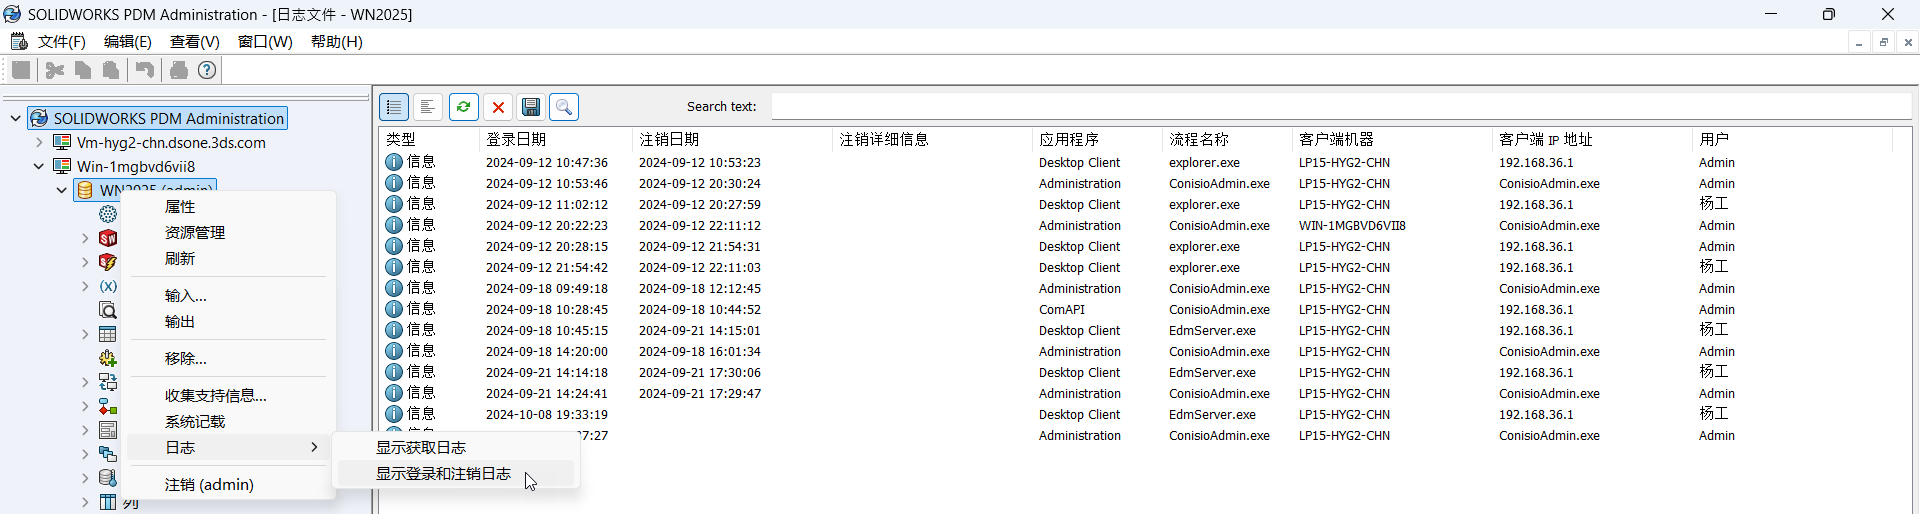Click the gear with plus tree icon
The height and width of the screenshot is (514, 1920).
point(108,358)
